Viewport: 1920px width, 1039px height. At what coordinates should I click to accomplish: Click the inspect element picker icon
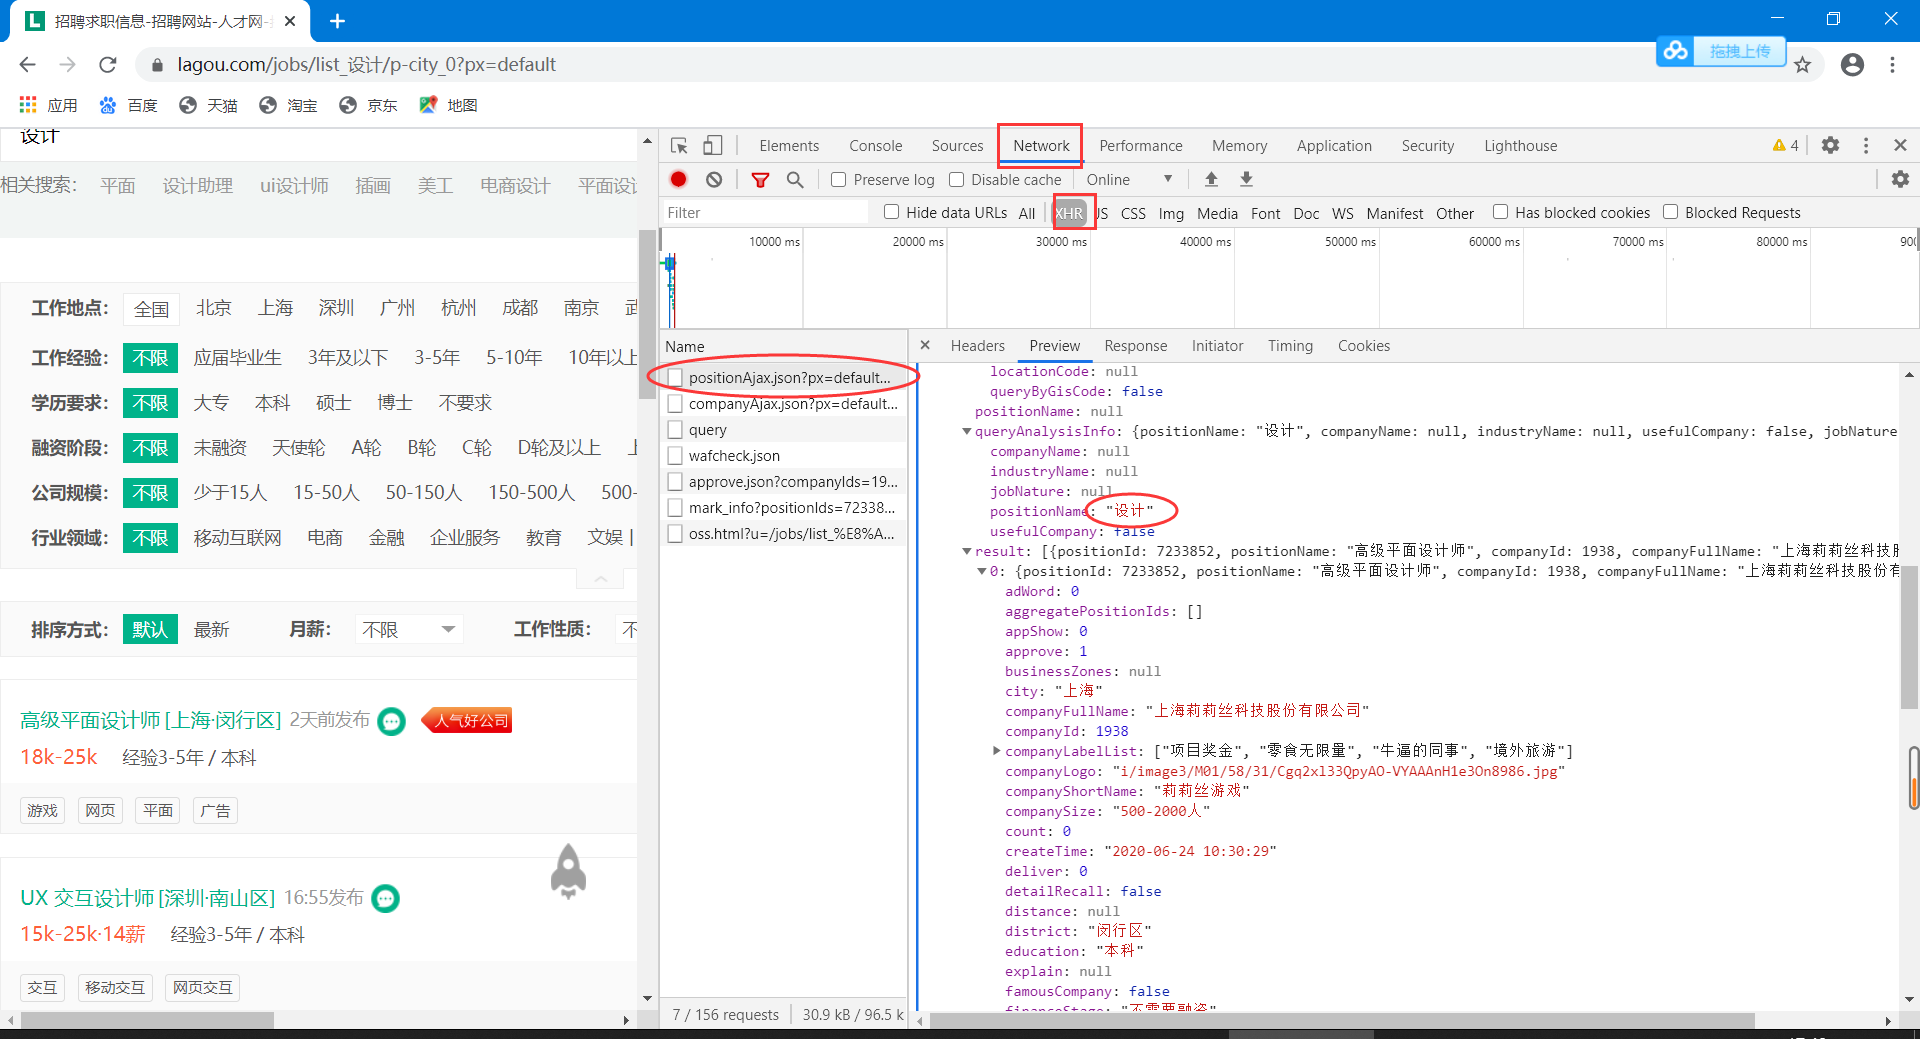click(679, 146)
